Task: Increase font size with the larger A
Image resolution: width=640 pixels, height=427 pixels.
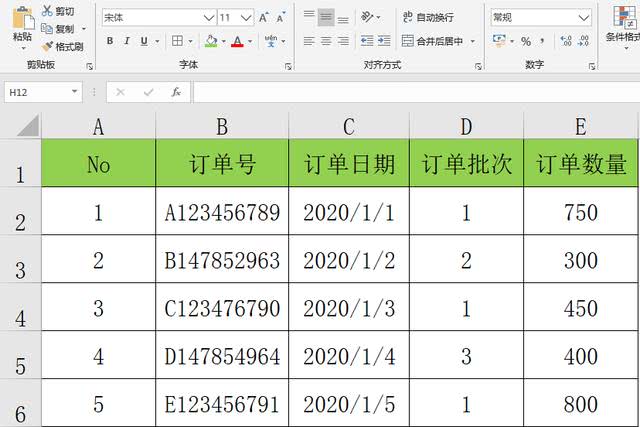Action: click(264, 17)
